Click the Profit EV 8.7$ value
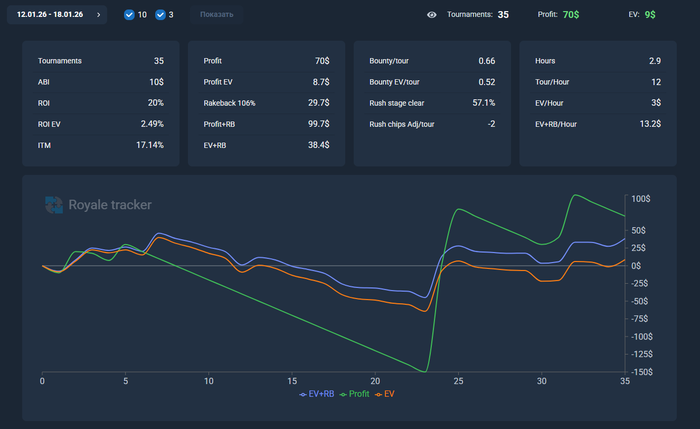 pos(321,82)
